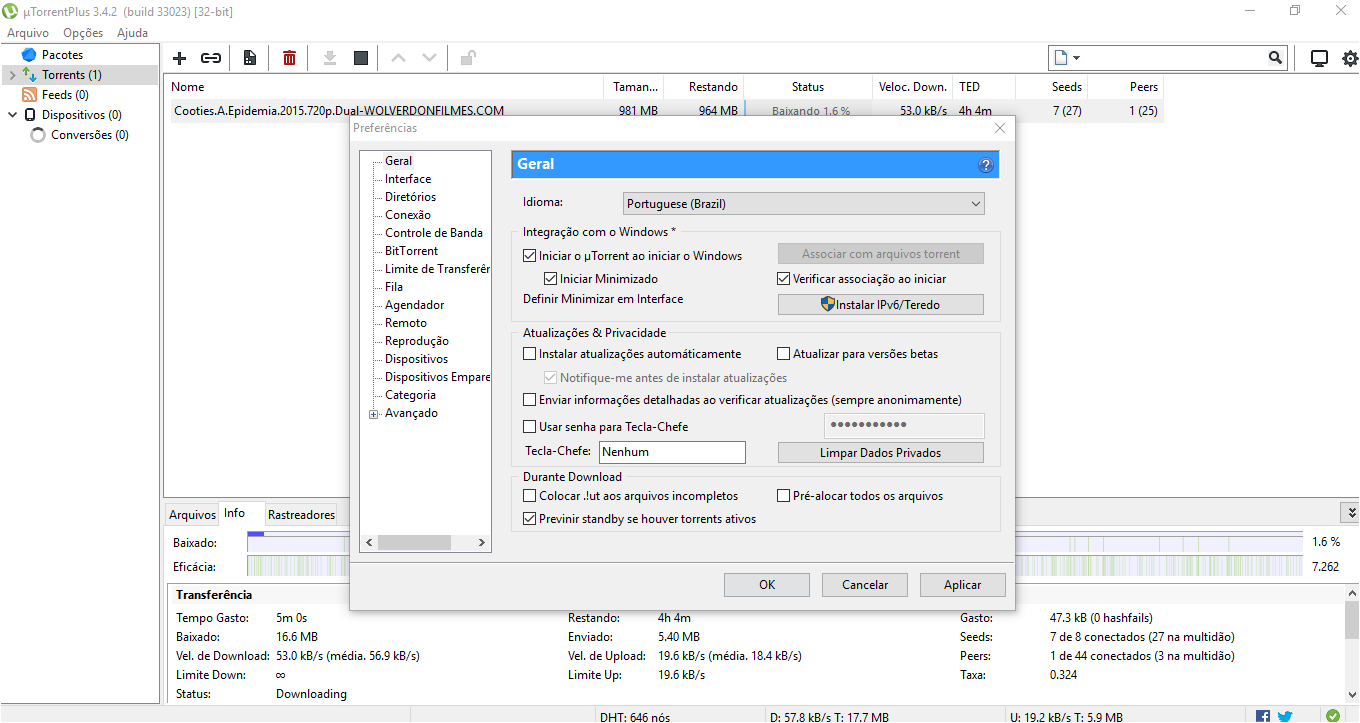The height and width of the screenshot is (723, 1360).
Task: Click the 'Limpar Dados Privados' button
Action: pos(880,453)
